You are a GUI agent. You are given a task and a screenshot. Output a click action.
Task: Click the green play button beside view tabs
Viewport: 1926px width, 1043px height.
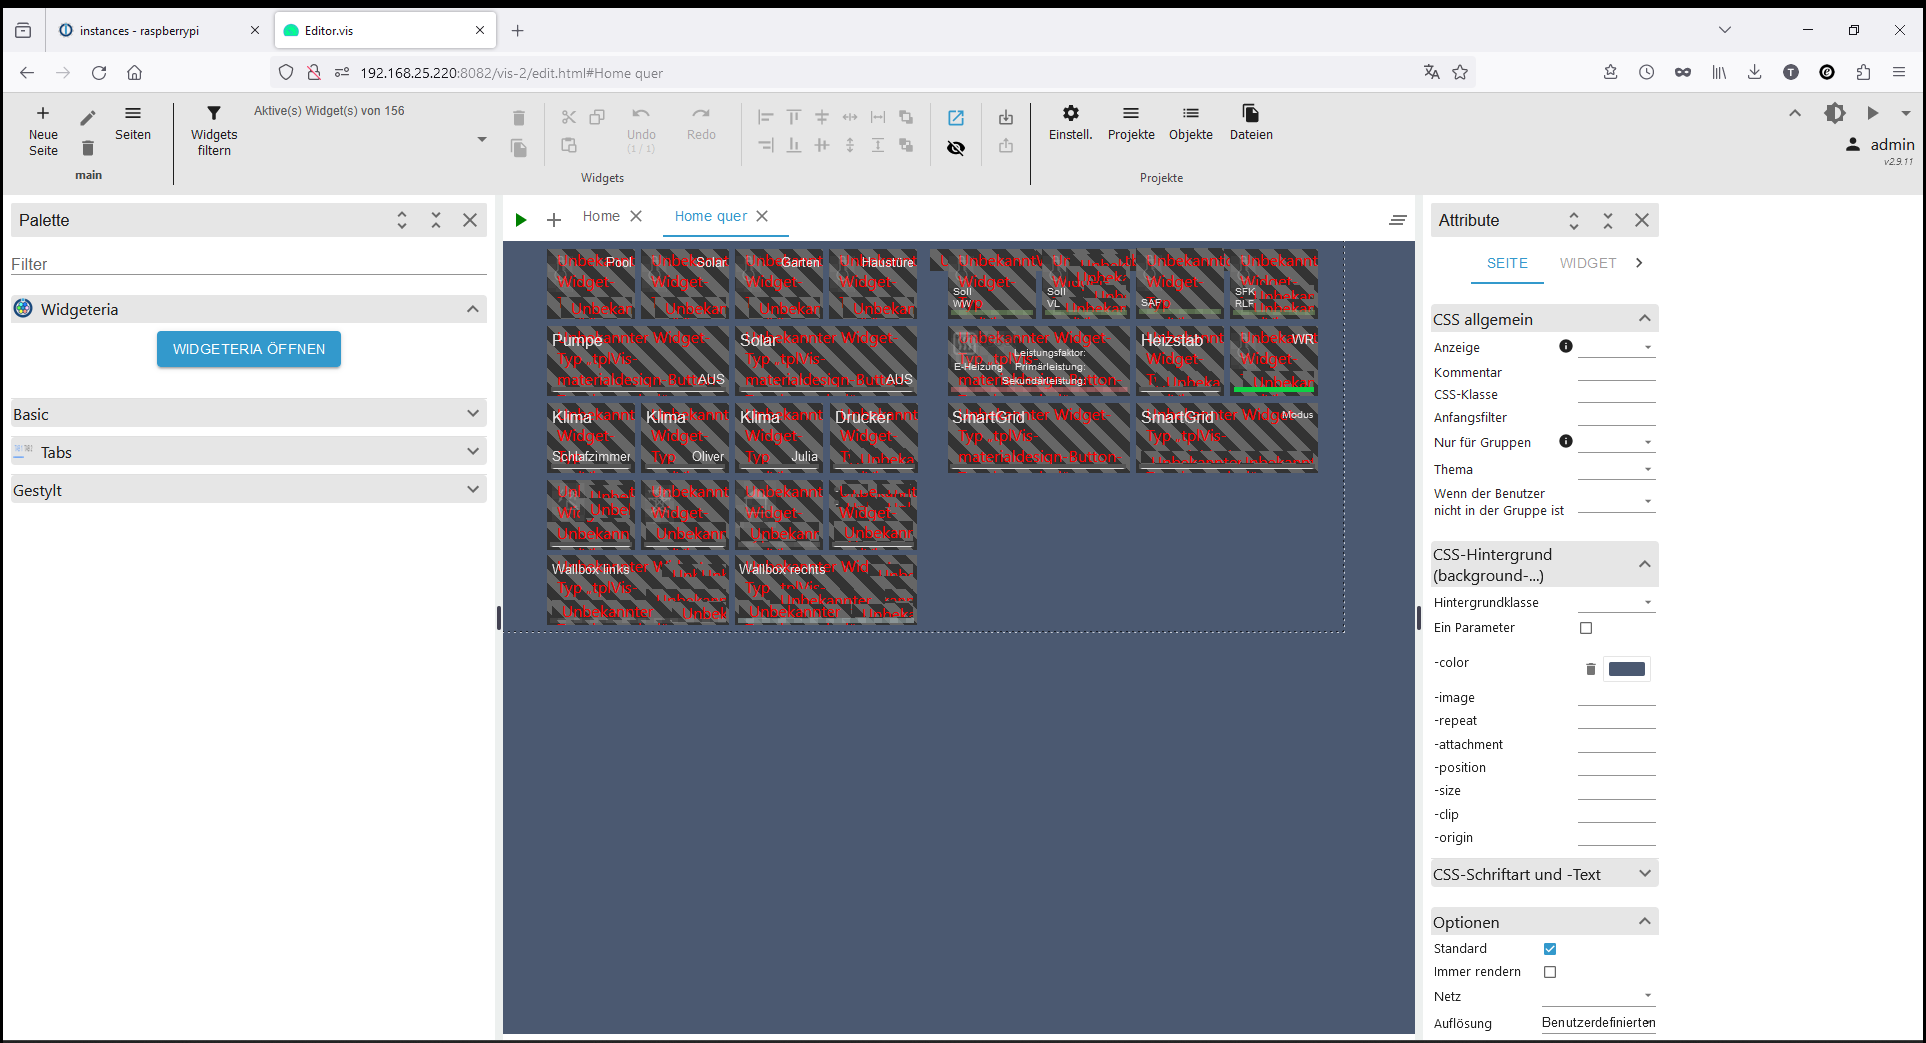click(521, 220)
